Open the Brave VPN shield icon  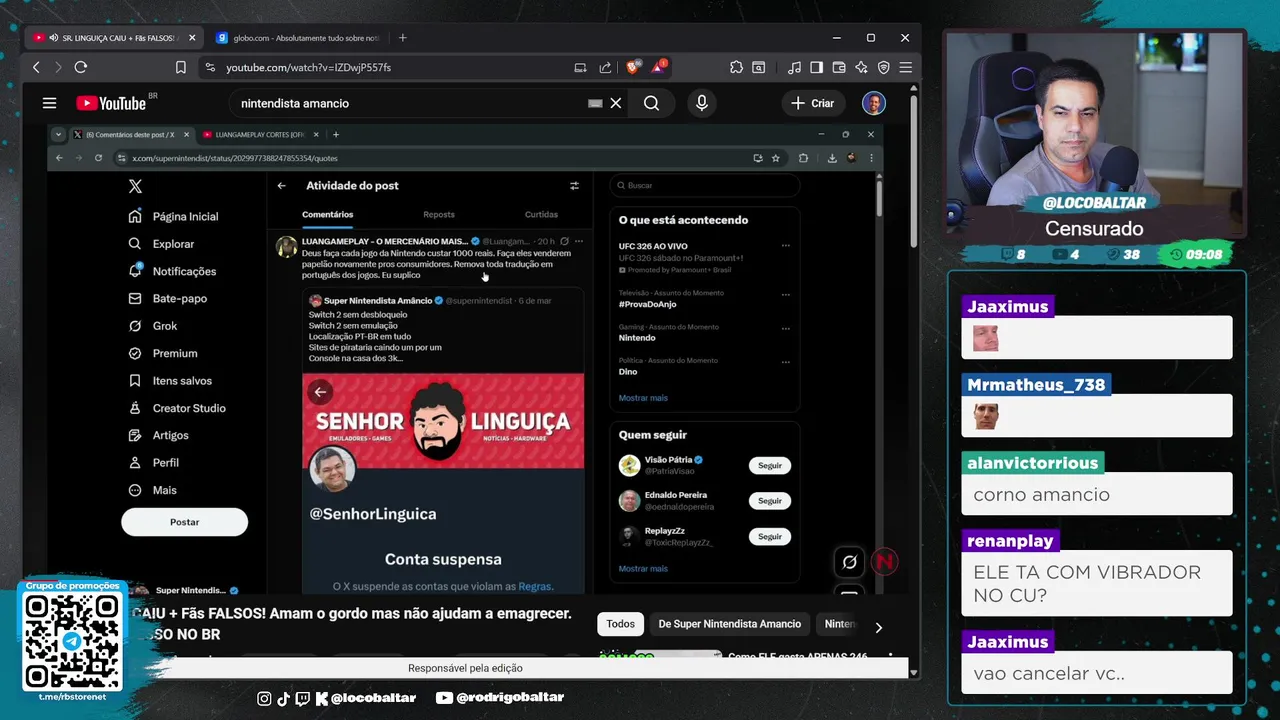pyautogui.click(x=883, y=67)
